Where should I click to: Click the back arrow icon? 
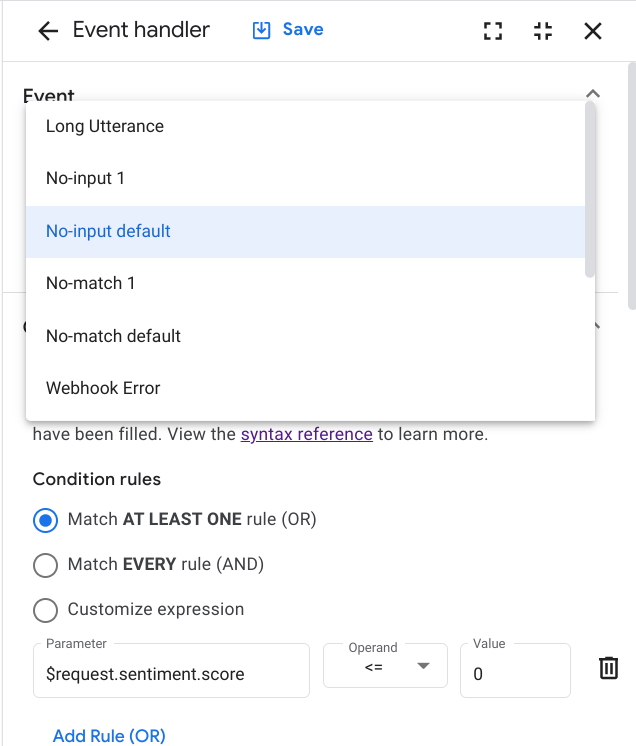coord(47,31)
